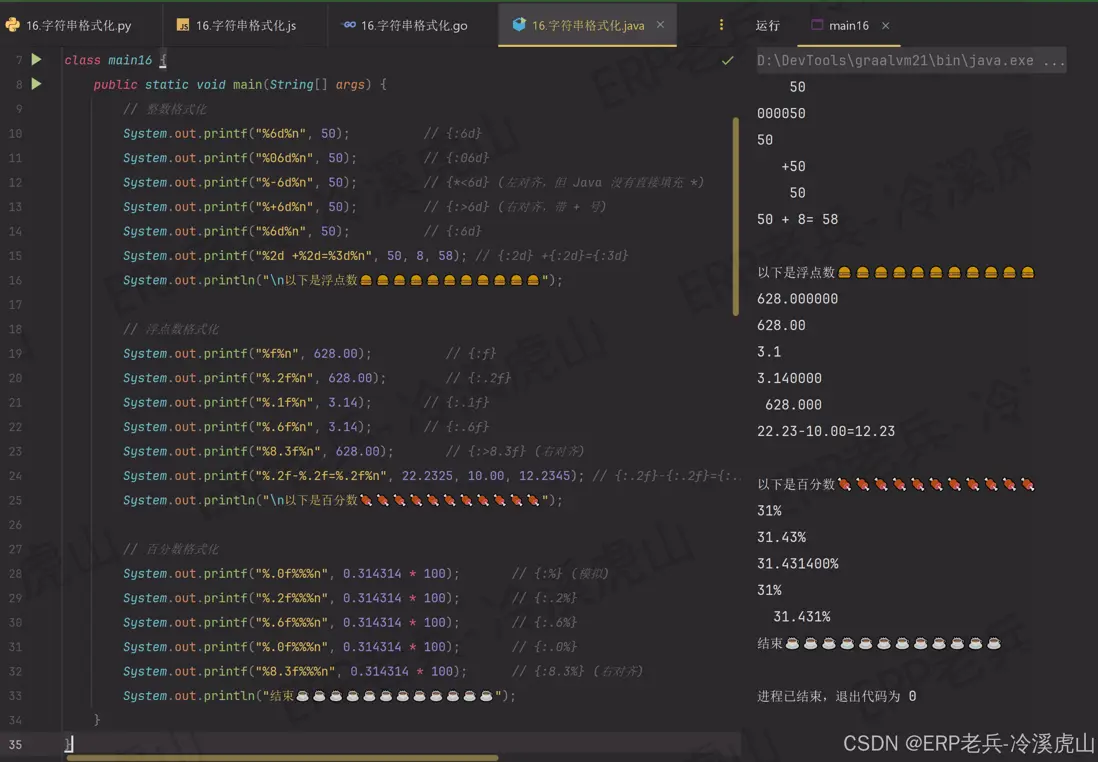Viewport: 1098px width, 762px height.
Task: Open the editor tabs more-options menu
Action: tap(722, 25)
